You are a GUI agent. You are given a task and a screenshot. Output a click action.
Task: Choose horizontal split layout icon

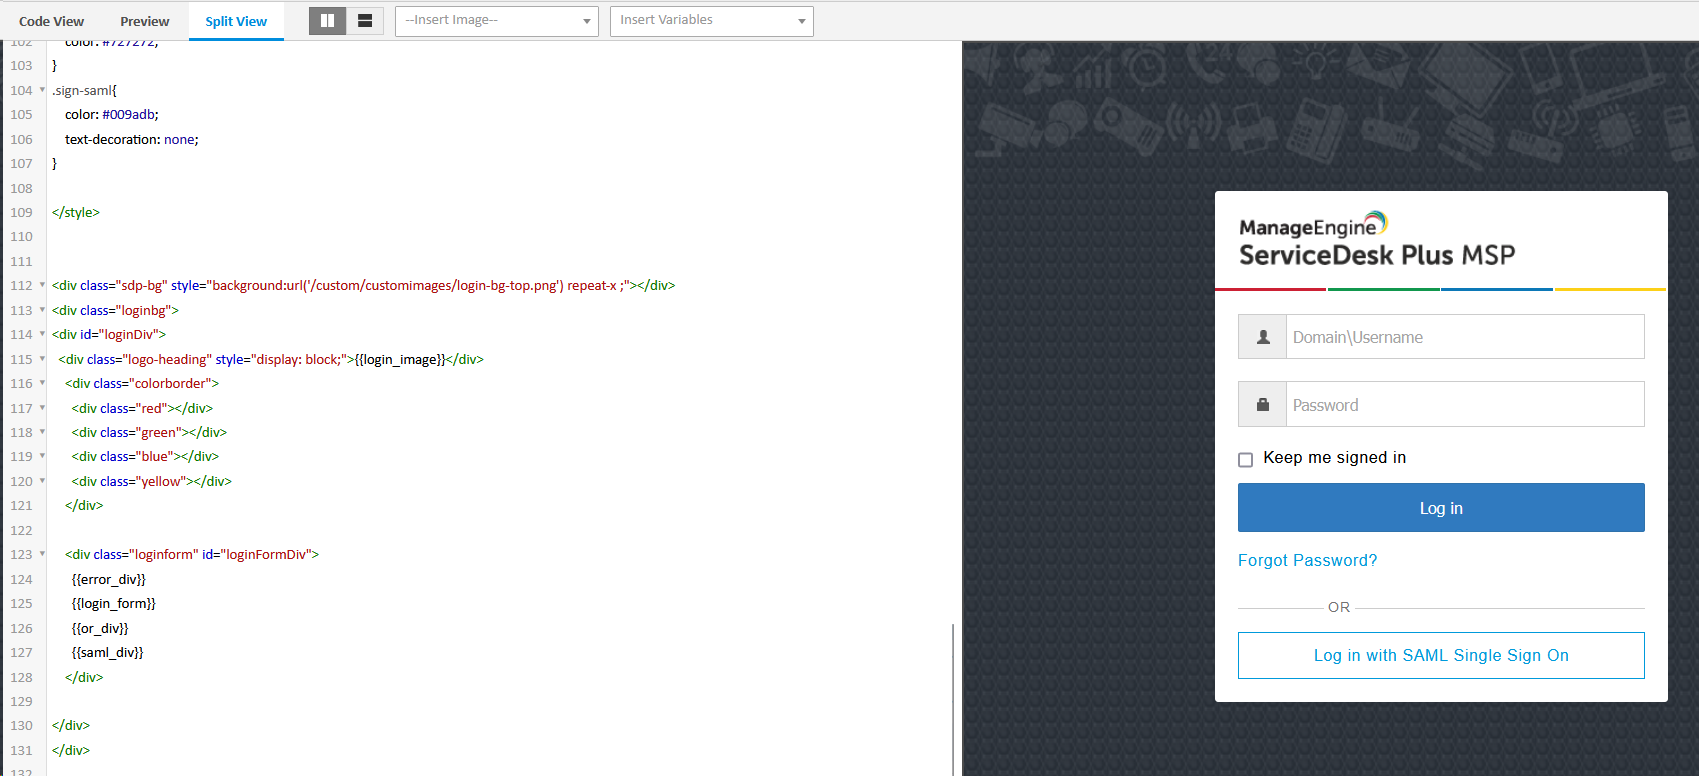click(x=365, y=20)
